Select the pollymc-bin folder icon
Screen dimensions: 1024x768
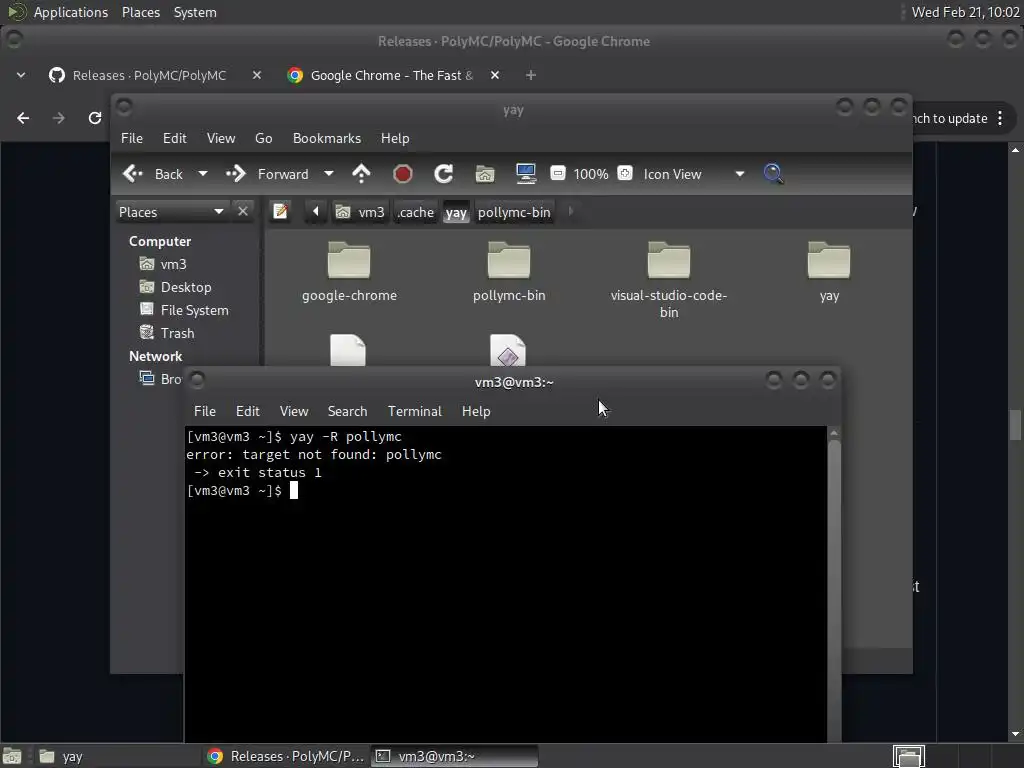(509, 260)
